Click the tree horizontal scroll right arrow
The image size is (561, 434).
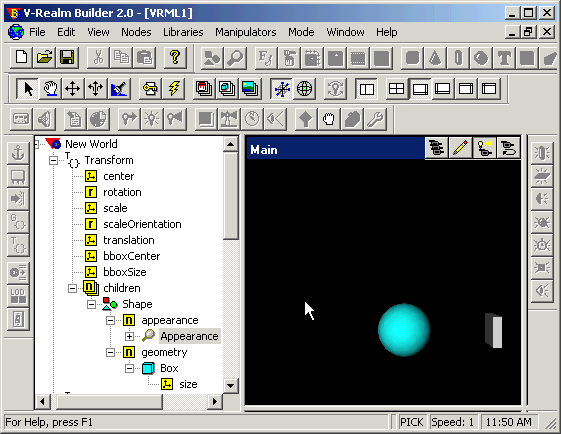(215, 401)
